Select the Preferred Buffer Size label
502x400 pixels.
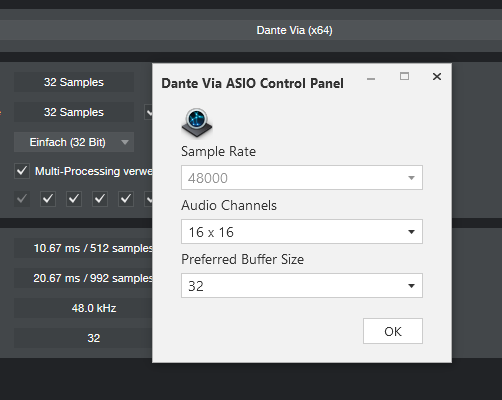(x=242, y=259)
